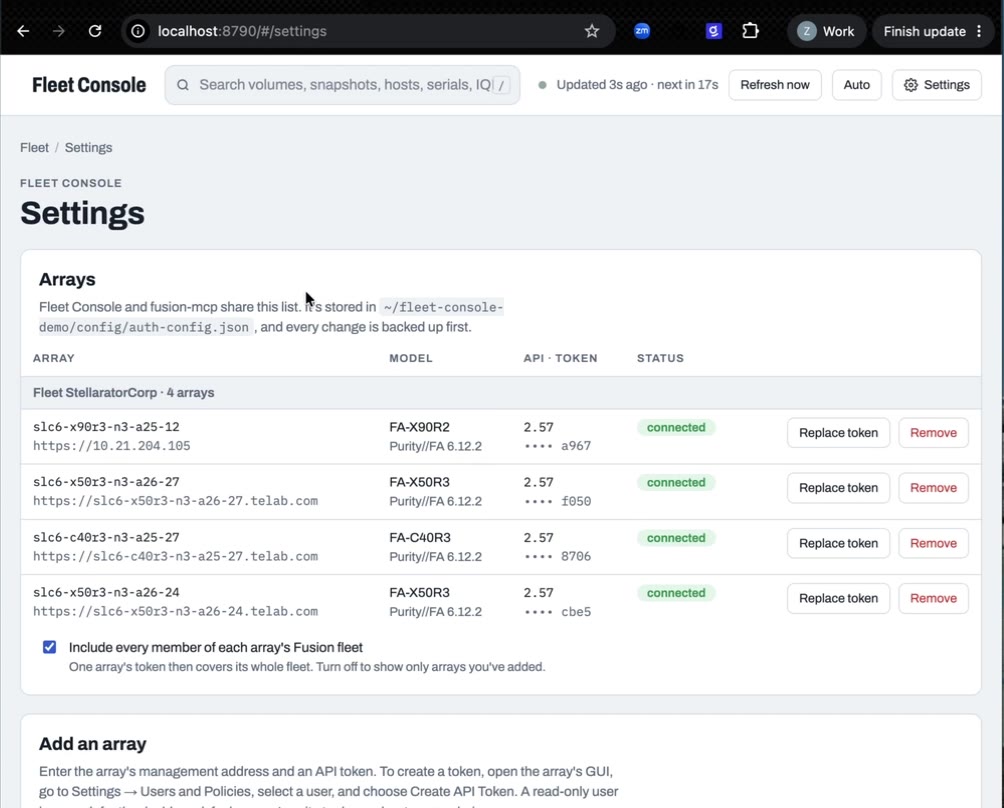Click token ending a967

557,446
